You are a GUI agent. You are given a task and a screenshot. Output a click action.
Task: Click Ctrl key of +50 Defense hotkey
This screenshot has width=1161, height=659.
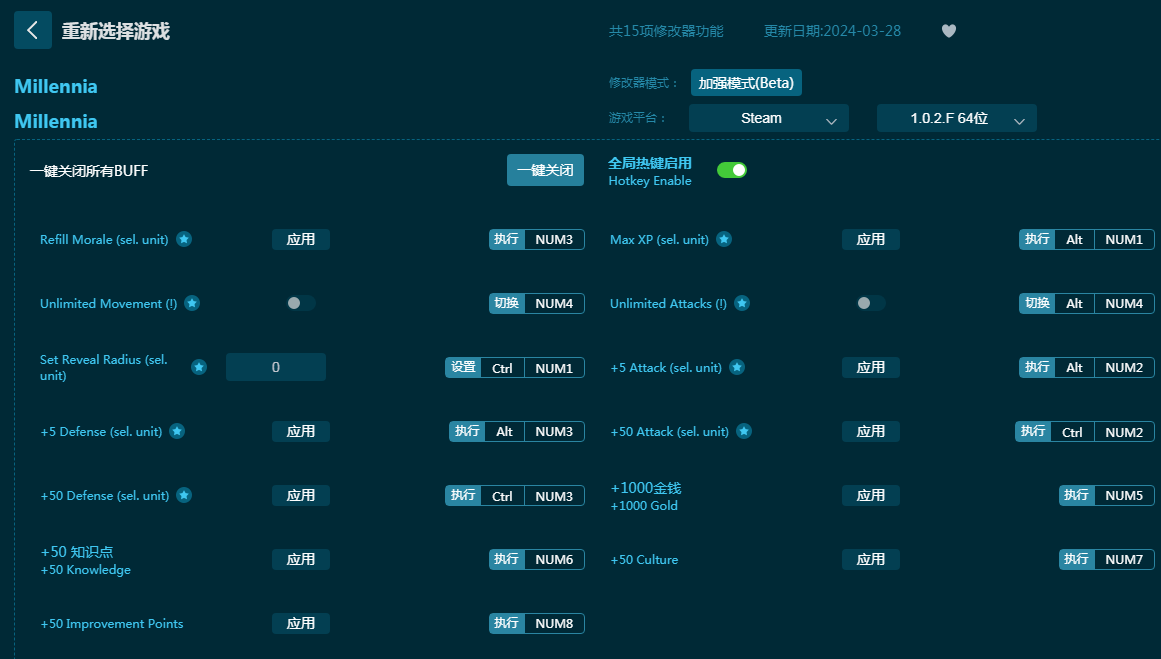coord(502,496)
